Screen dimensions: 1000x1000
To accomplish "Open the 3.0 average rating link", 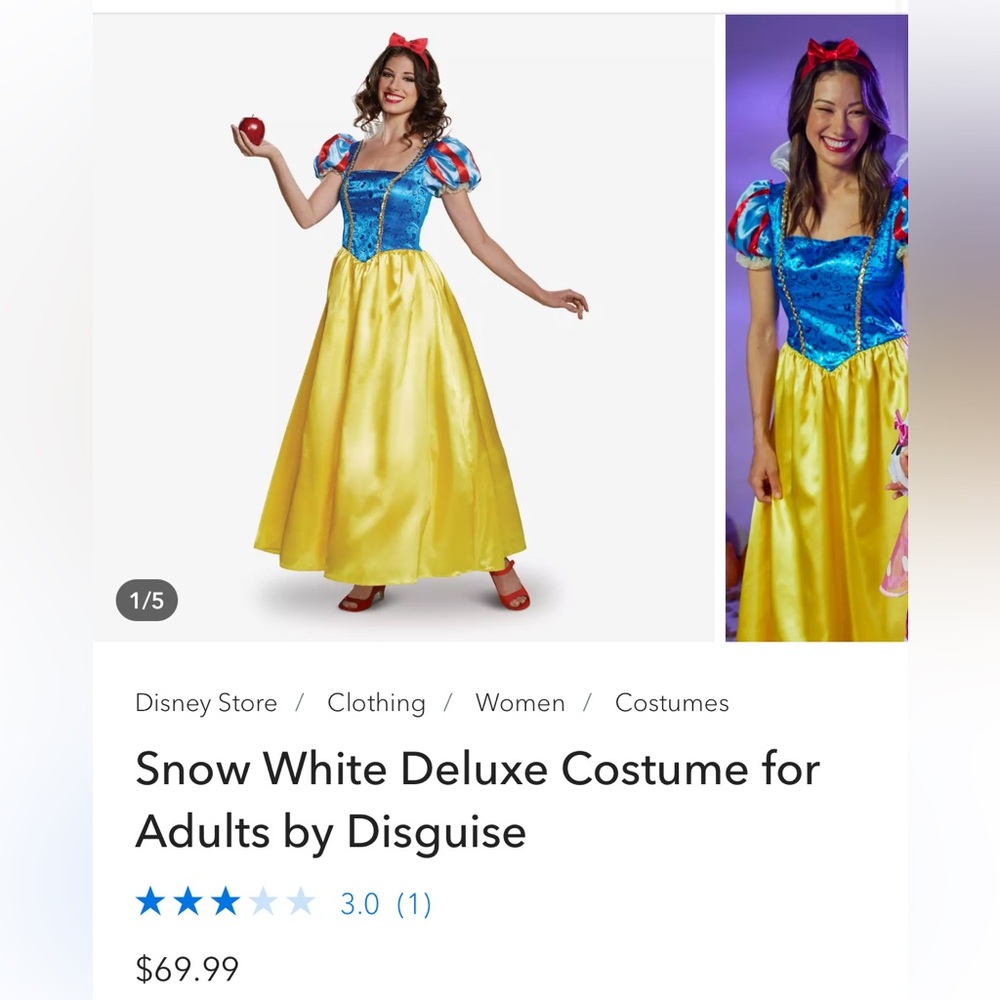I will click(362, 903).
